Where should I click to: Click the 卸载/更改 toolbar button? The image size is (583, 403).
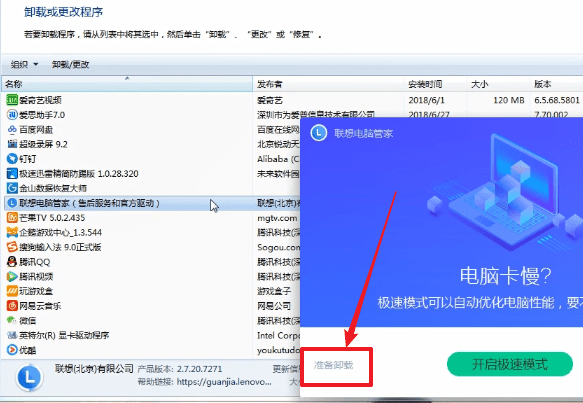(71, 64)
